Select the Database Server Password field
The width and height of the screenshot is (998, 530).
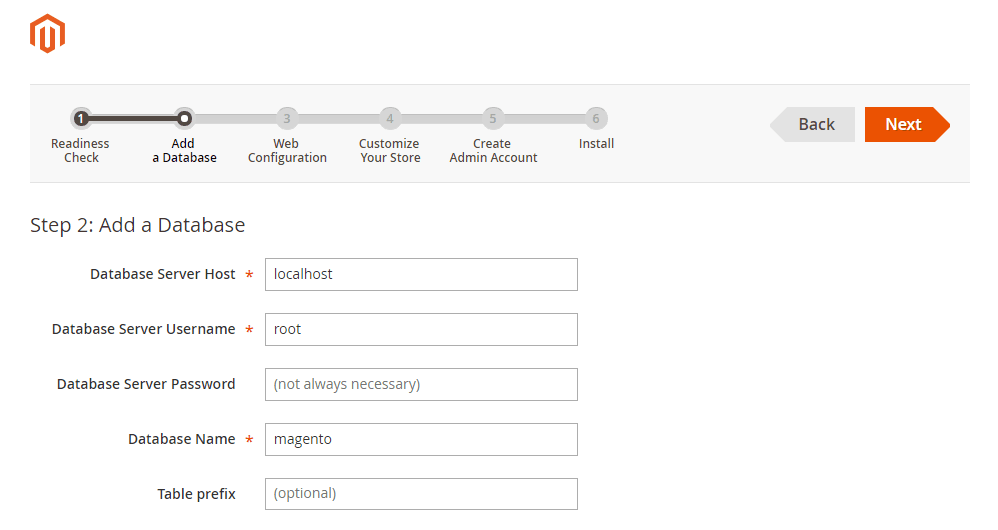(421, 384)
